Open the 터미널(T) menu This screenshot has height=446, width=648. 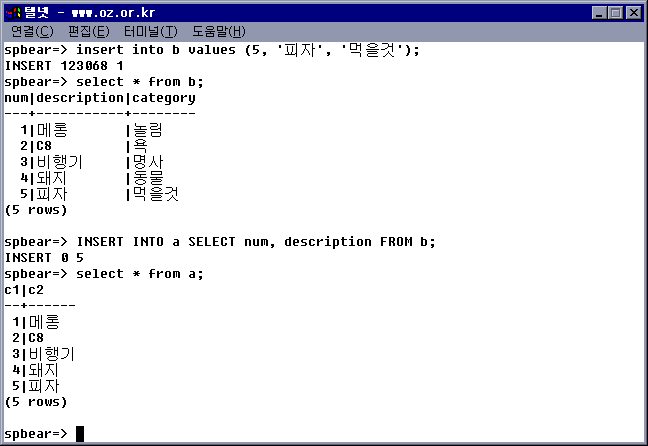(151, 31)
